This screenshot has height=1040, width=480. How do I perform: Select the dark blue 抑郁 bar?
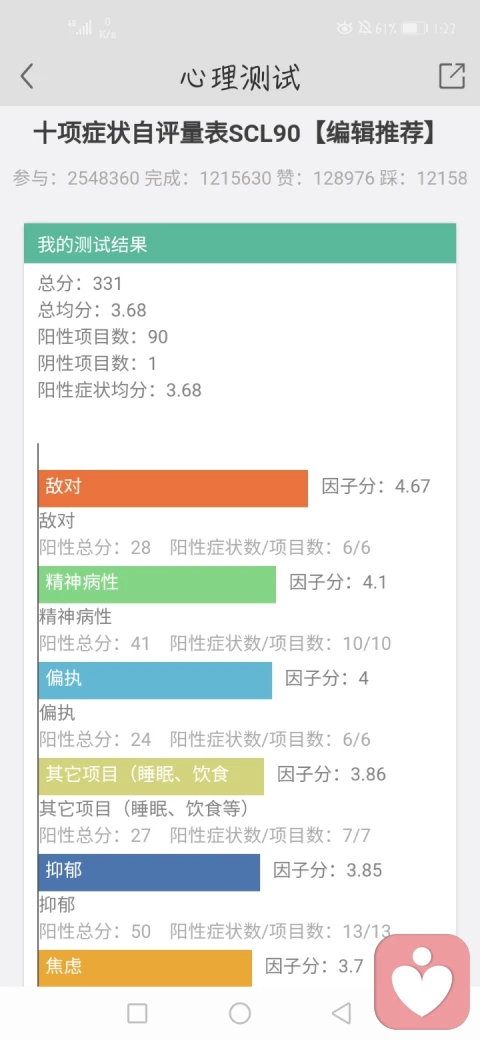tap(149, 872)
